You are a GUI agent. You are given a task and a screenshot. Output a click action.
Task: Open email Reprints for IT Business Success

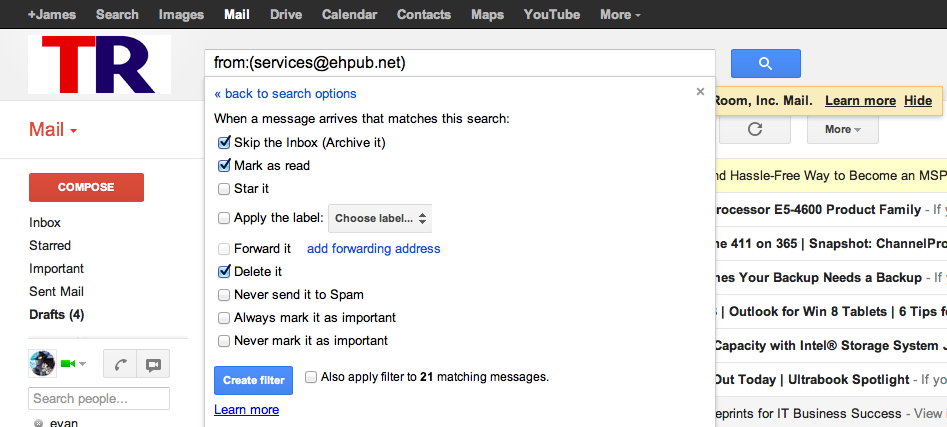tap(830, 413)
